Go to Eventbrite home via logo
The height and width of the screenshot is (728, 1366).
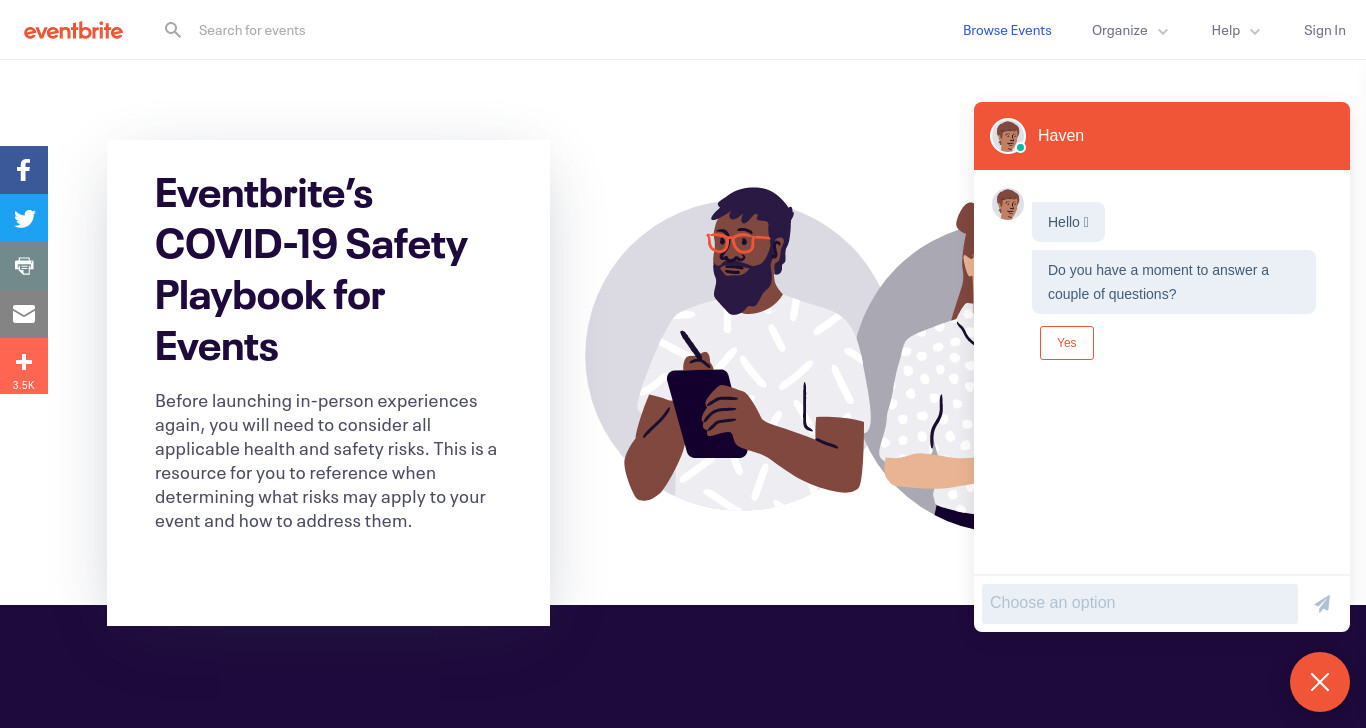click(73, 30)
